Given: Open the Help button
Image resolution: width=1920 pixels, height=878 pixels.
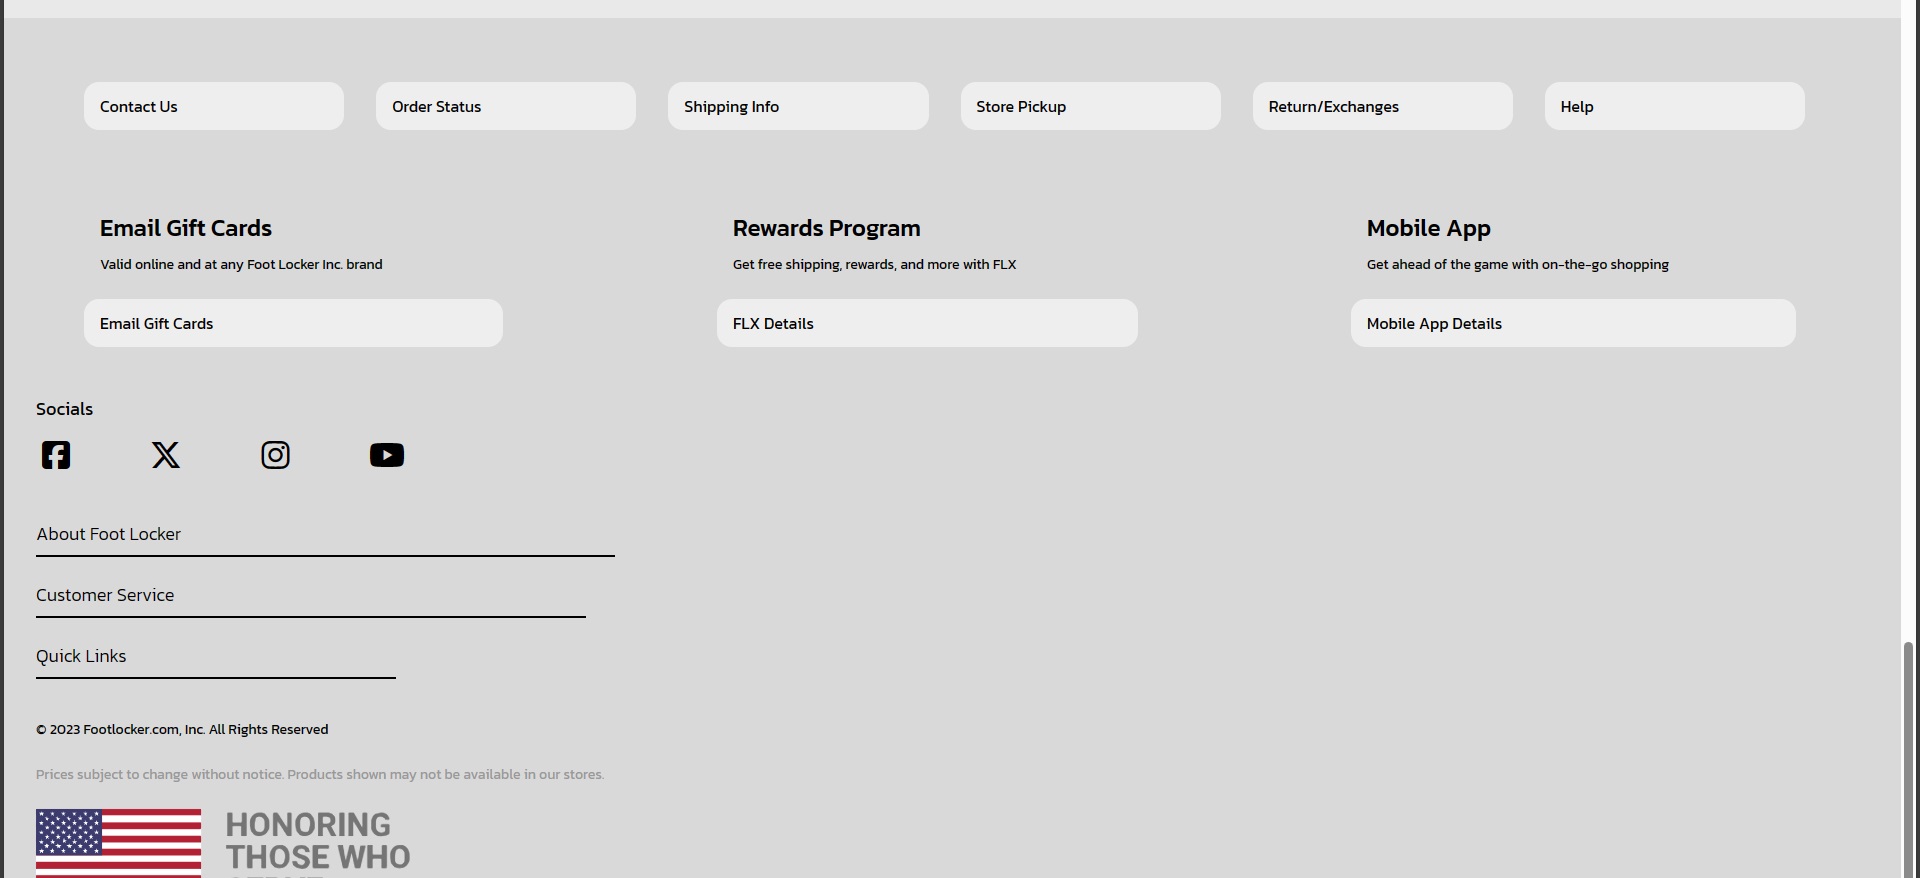Looking at the screenshot, I should [1674, 106].
